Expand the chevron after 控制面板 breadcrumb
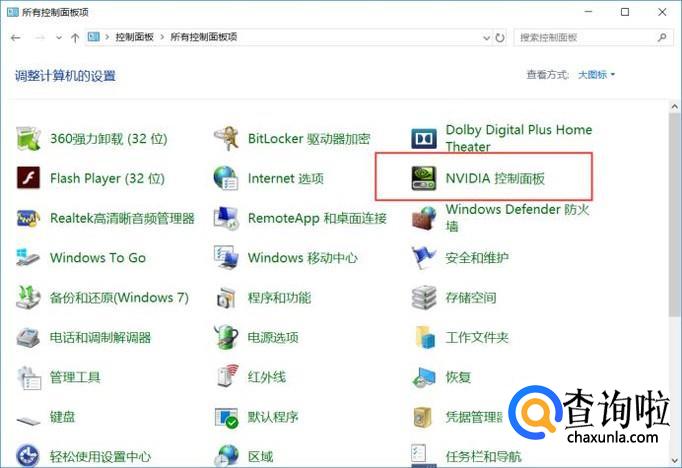Image resolution: width=682 pixels, height=468 pixels. [162, 37]
